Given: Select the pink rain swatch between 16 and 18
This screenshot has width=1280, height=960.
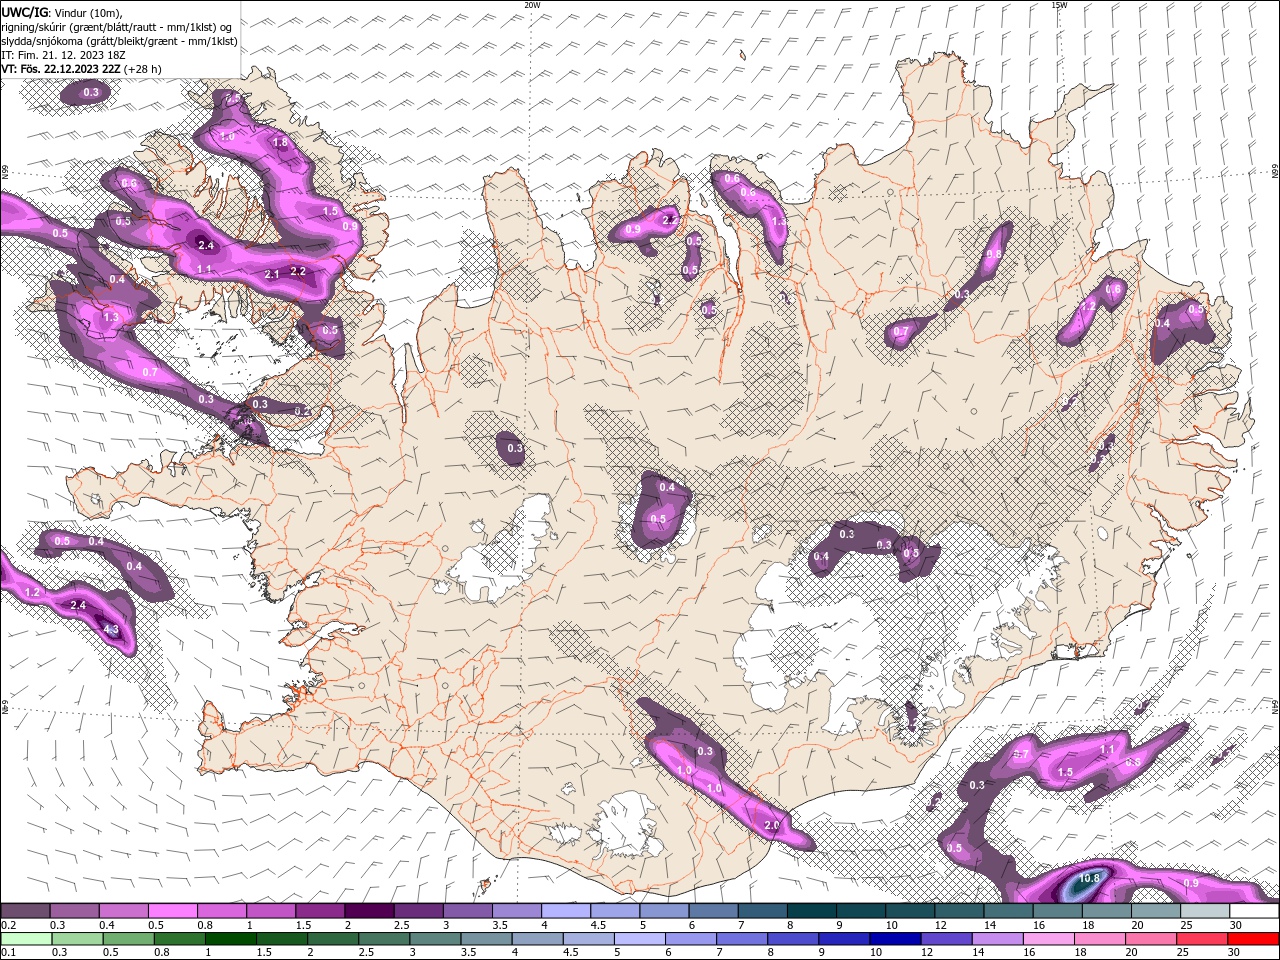Looking at the screenshot, I should click(1049, 938).
